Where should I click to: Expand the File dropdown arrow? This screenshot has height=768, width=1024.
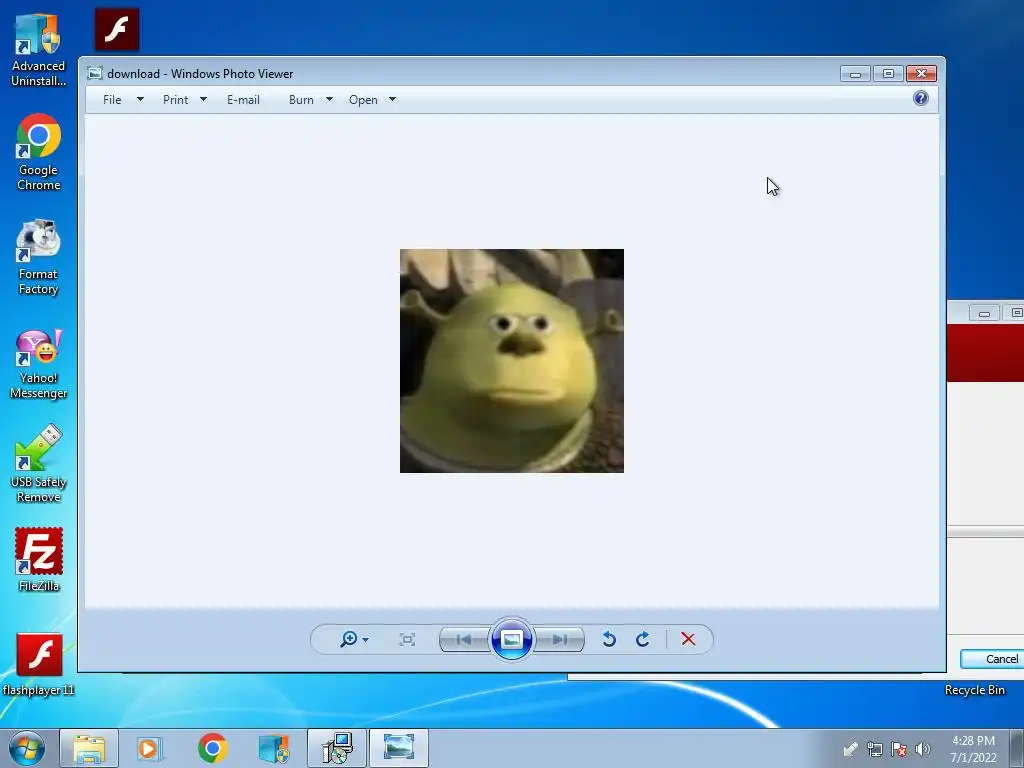(140, 99)
